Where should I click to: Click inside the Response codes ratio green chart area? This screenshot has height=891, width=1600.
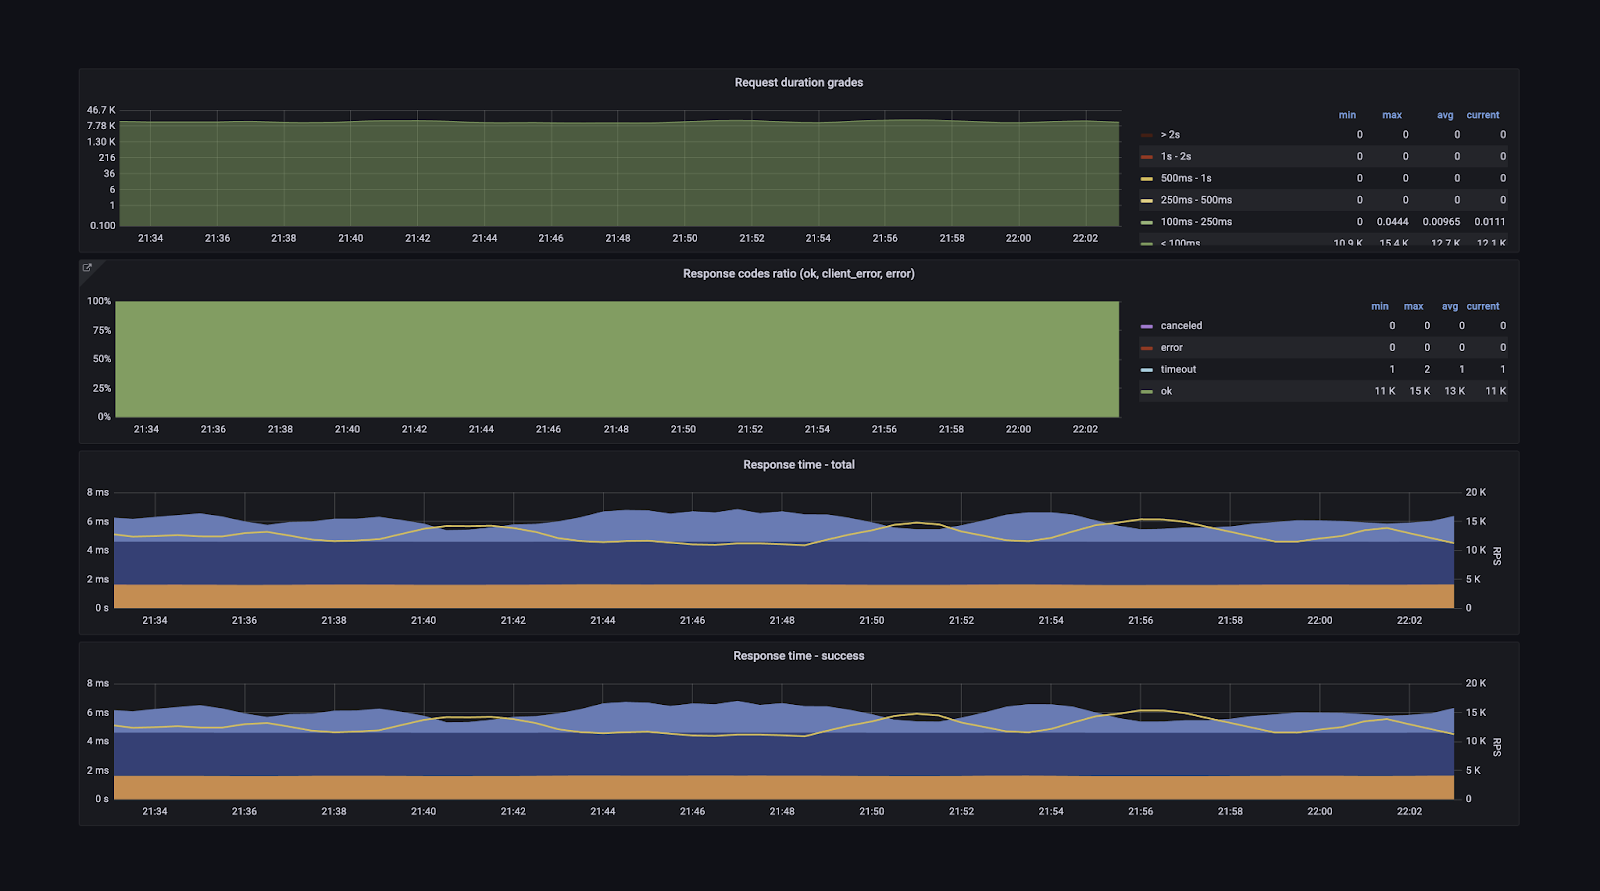point(617,359)
